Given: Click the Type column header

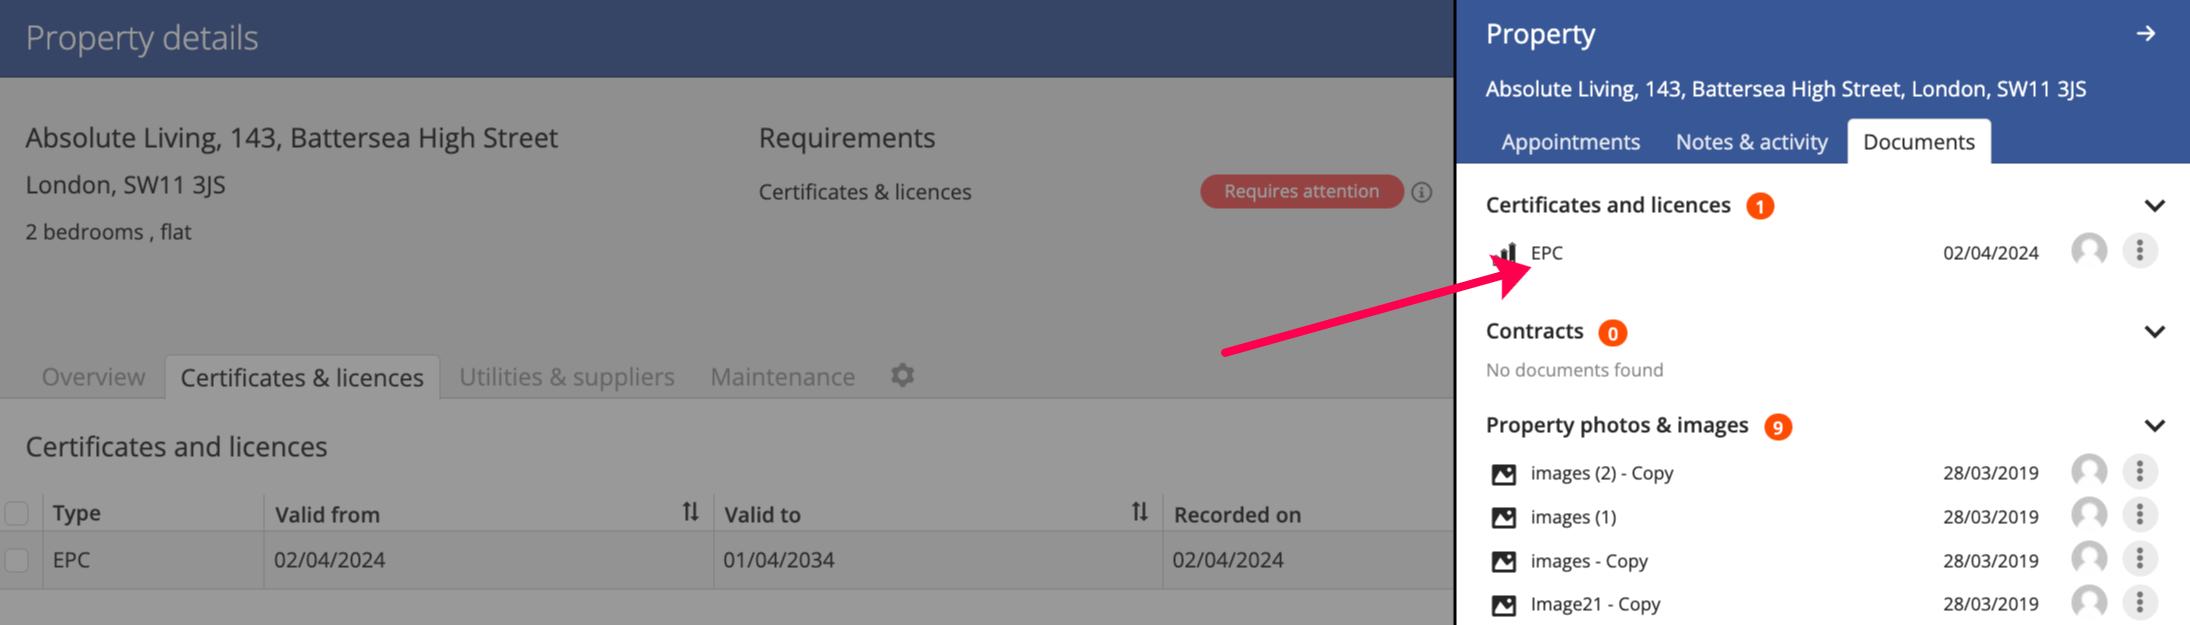Looking at the screenshot, I should (77, 513).
